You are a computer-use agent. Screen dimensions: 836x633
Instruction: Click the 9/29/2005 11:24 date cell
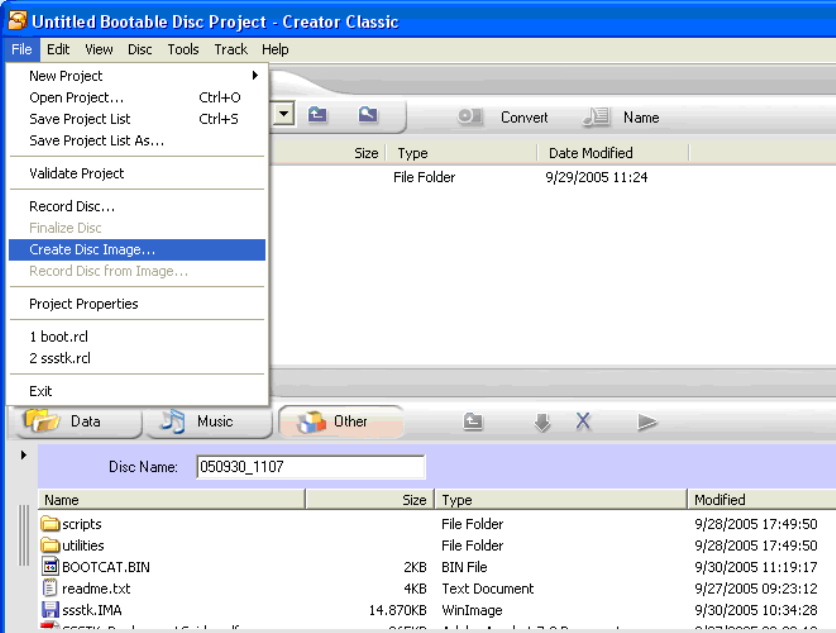coord(596,177)
